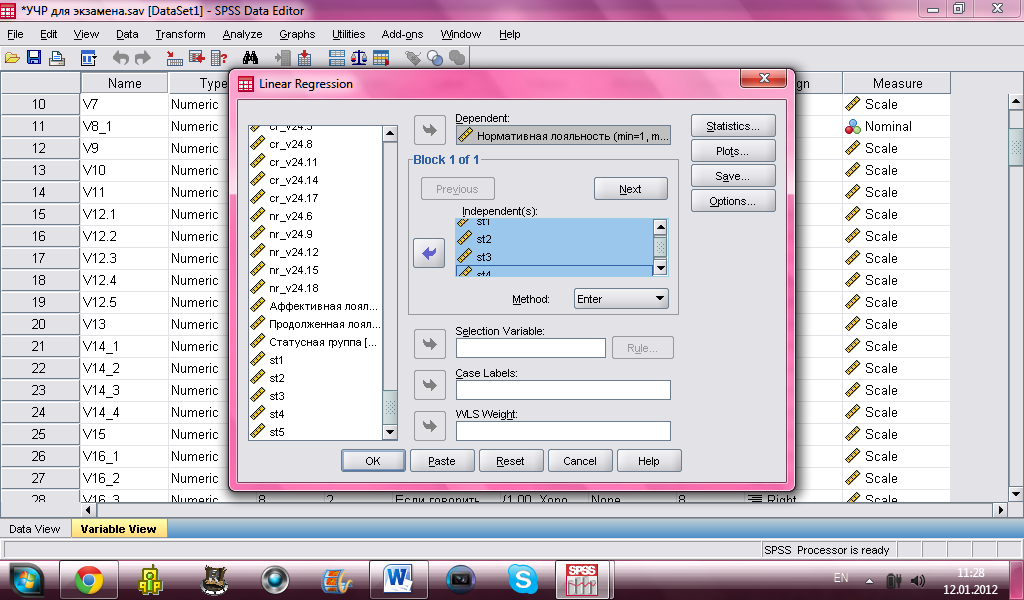Open the File menu
The image size is (1024, 600).
click(x=15, y=34)
